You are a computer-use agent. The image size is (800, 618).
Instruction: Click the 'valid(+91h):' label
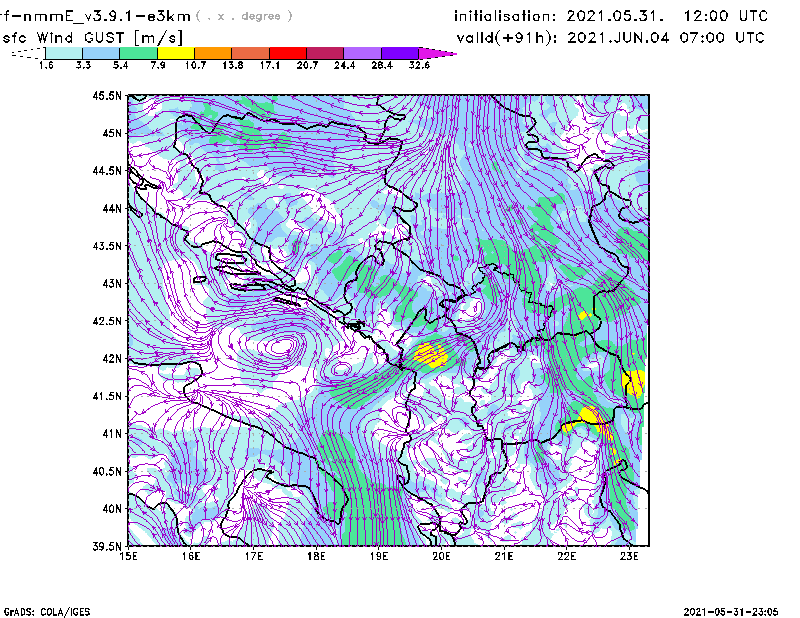tap(507, 38)
